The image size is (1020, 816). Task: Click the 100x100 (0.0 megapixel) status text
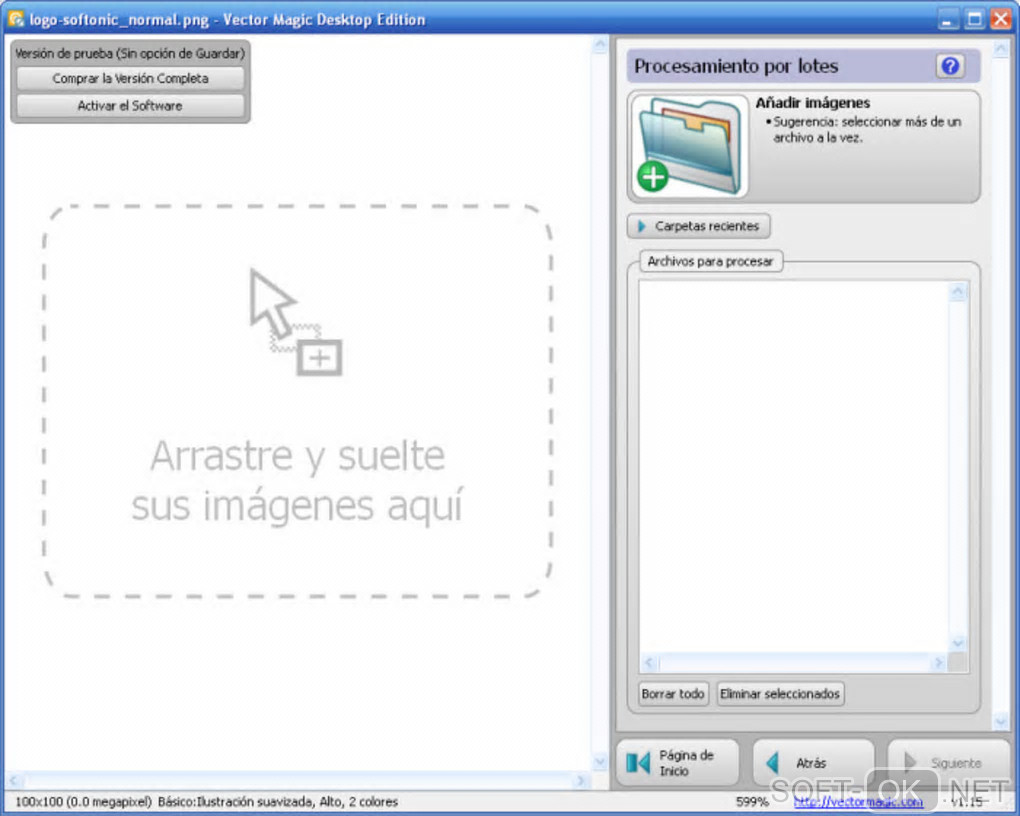pos(83,802)
